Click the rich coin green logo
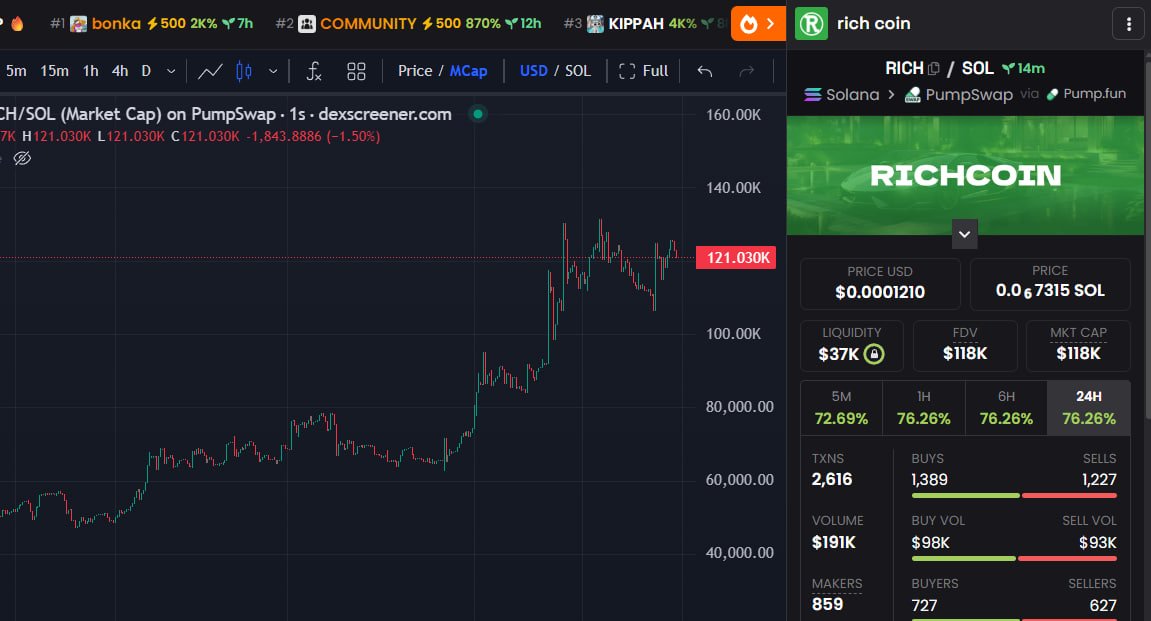The height and width of the screenshot is (621, 1151). click(811, 23)
